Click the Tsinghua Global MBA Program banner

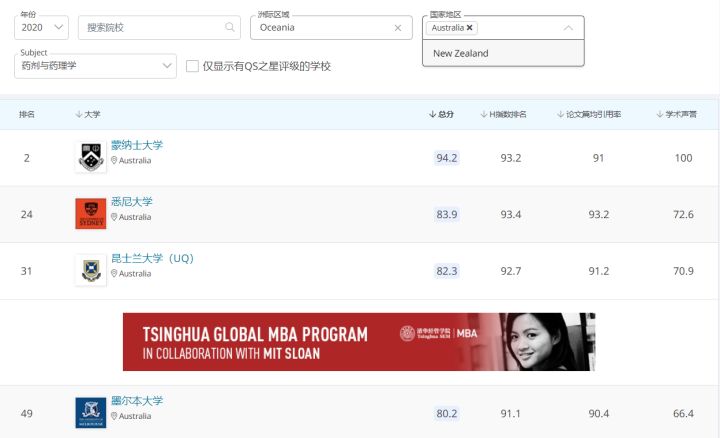click(359, 342)
